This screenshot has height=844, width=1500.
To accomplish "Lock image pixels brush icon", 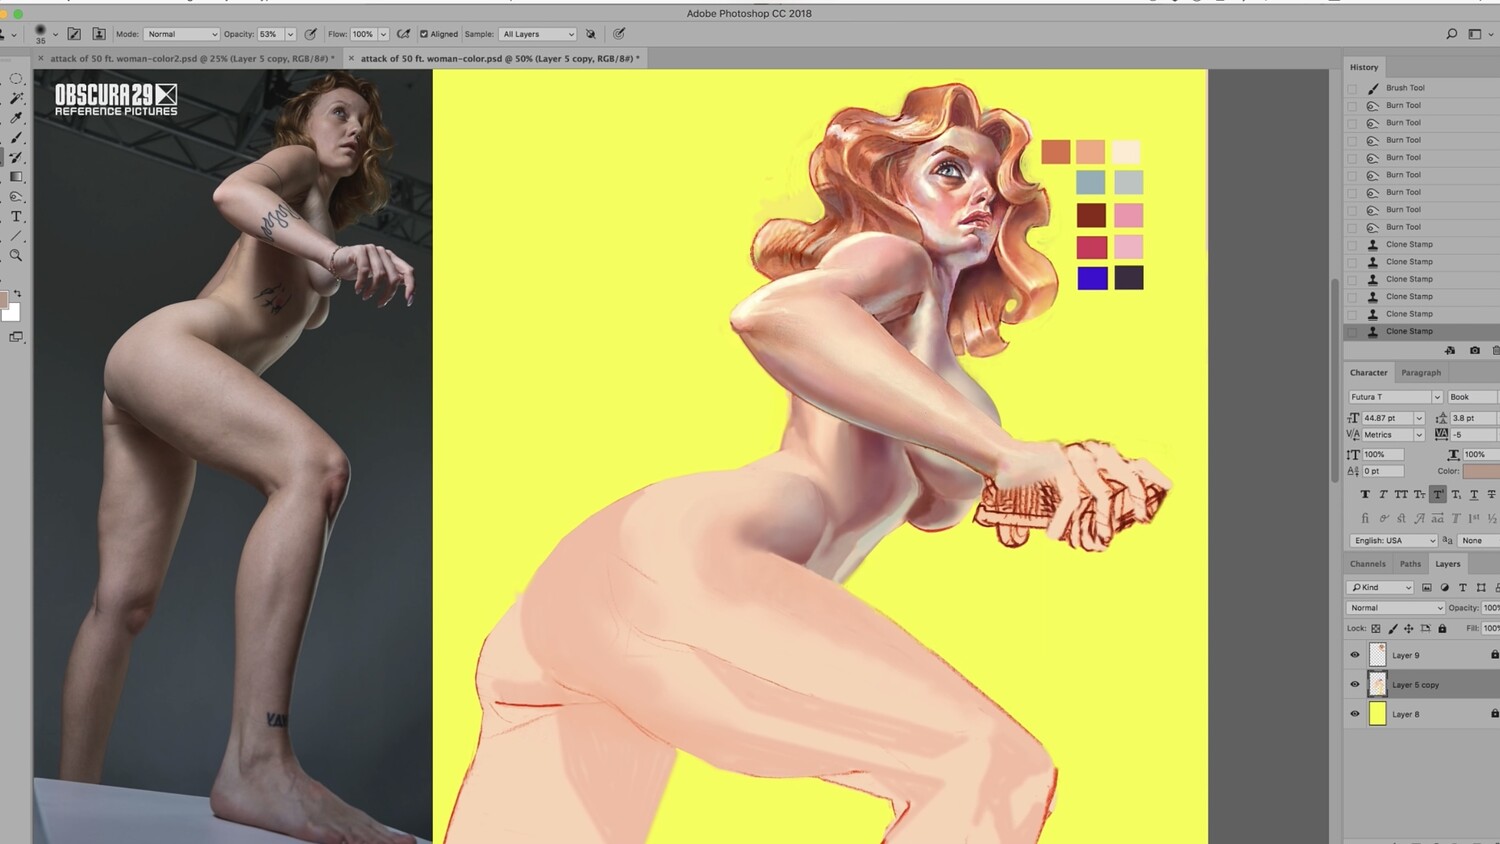I will 1393,628.
